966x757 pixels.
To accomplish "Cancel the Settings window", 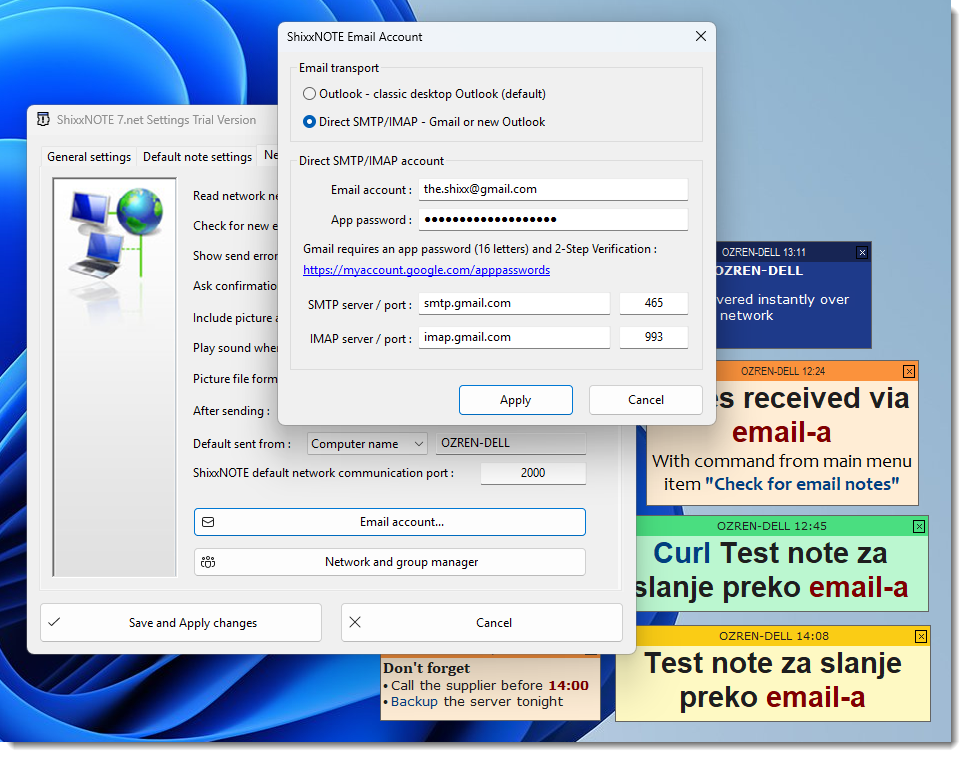I will (482, 623).
